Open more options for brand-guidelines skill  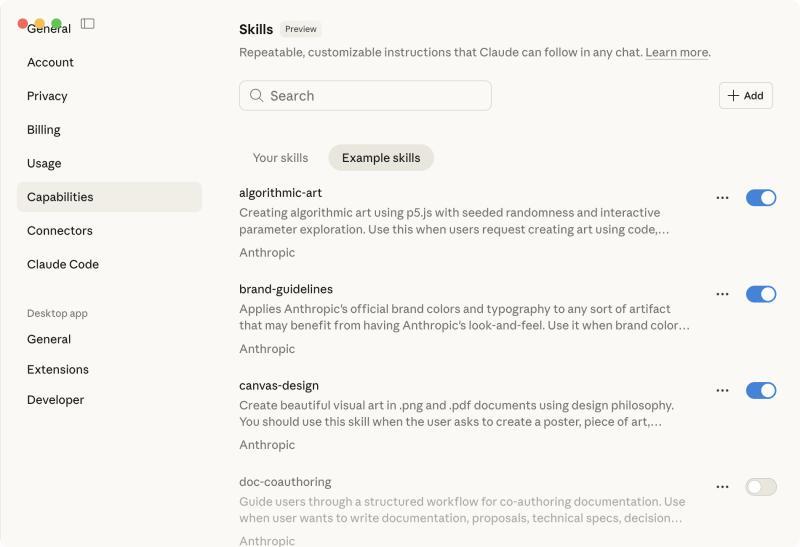pyautogui.click(x=722, y=294)
